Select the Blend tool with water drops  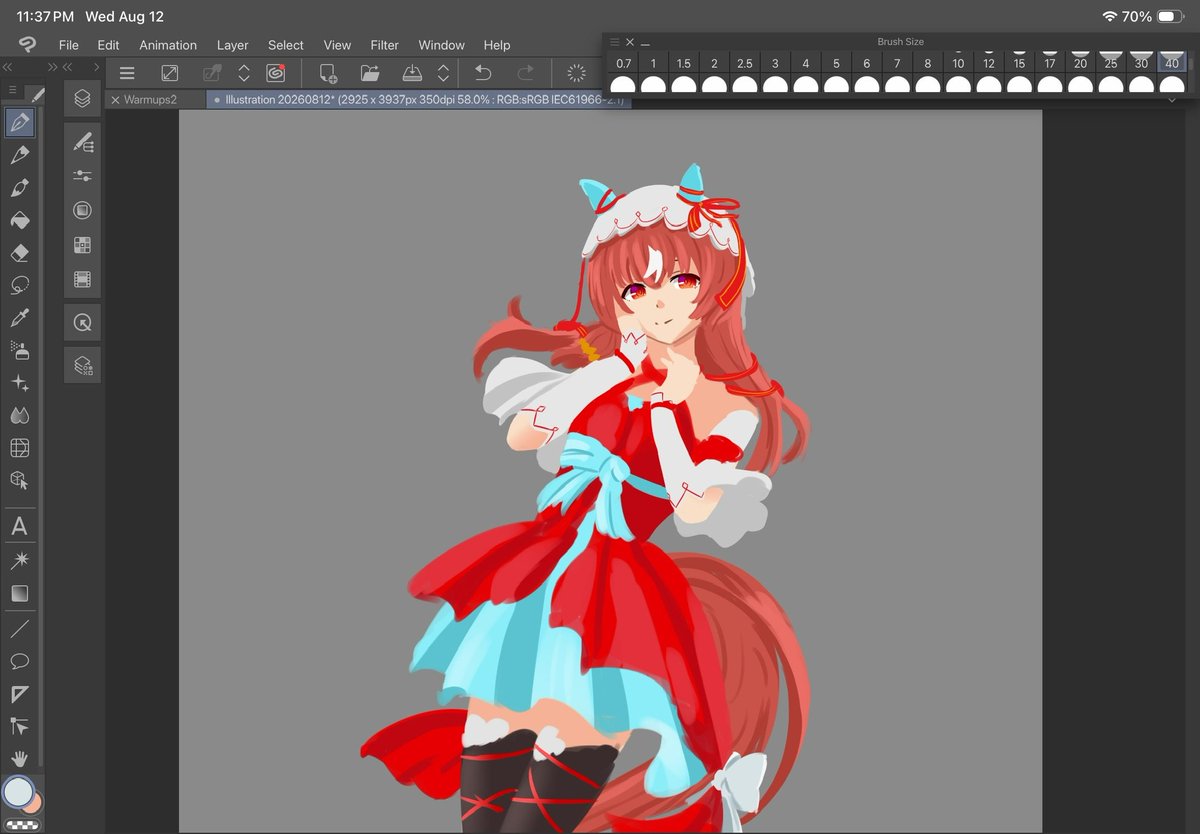(19, 415)
